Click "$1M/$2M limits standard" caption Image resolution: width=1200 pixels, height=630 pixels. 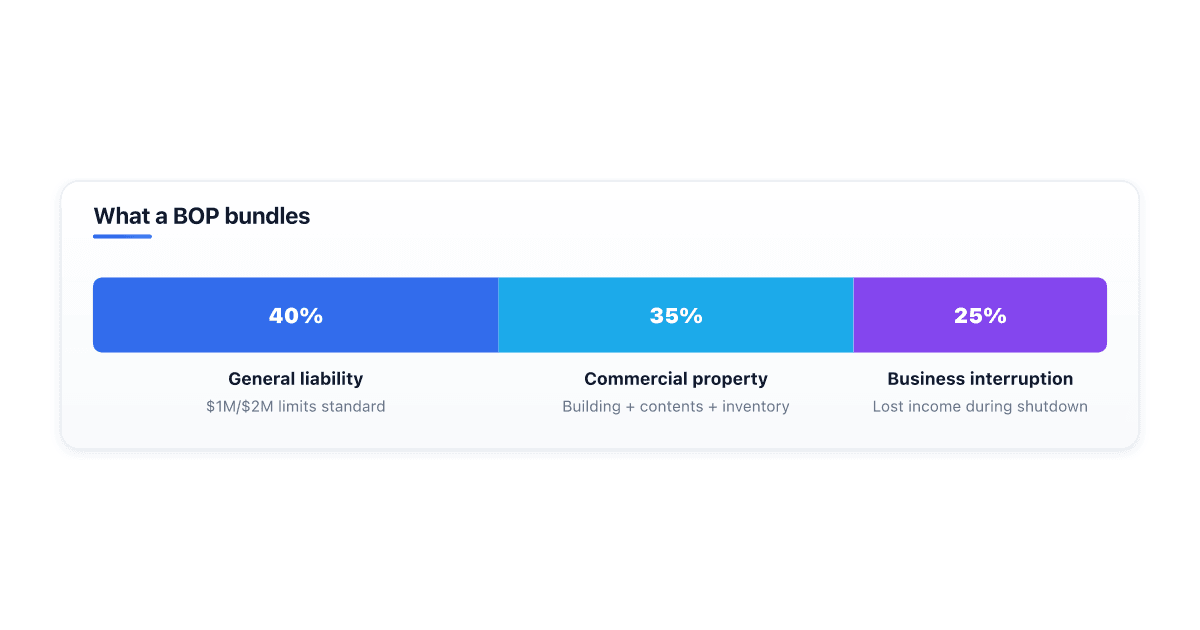[x=296, y=406]
